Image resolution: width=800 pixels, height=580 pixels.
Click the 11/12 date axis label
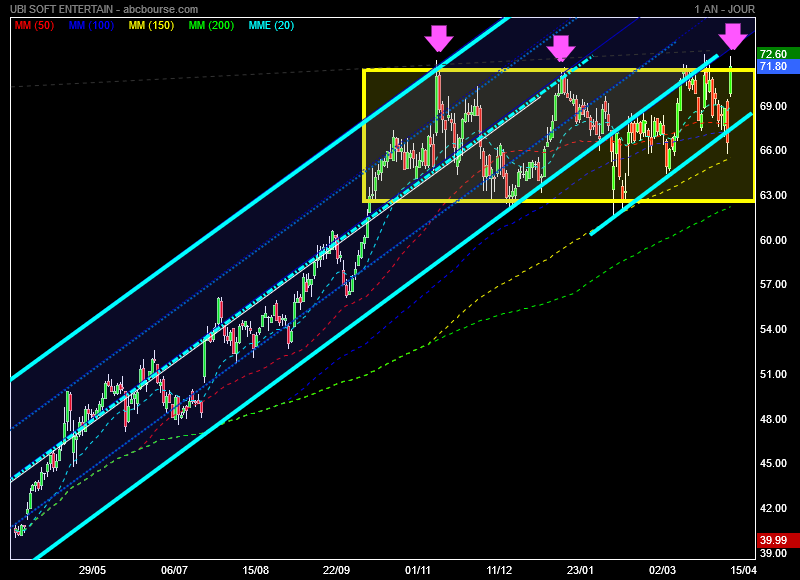tap(499, 570)
